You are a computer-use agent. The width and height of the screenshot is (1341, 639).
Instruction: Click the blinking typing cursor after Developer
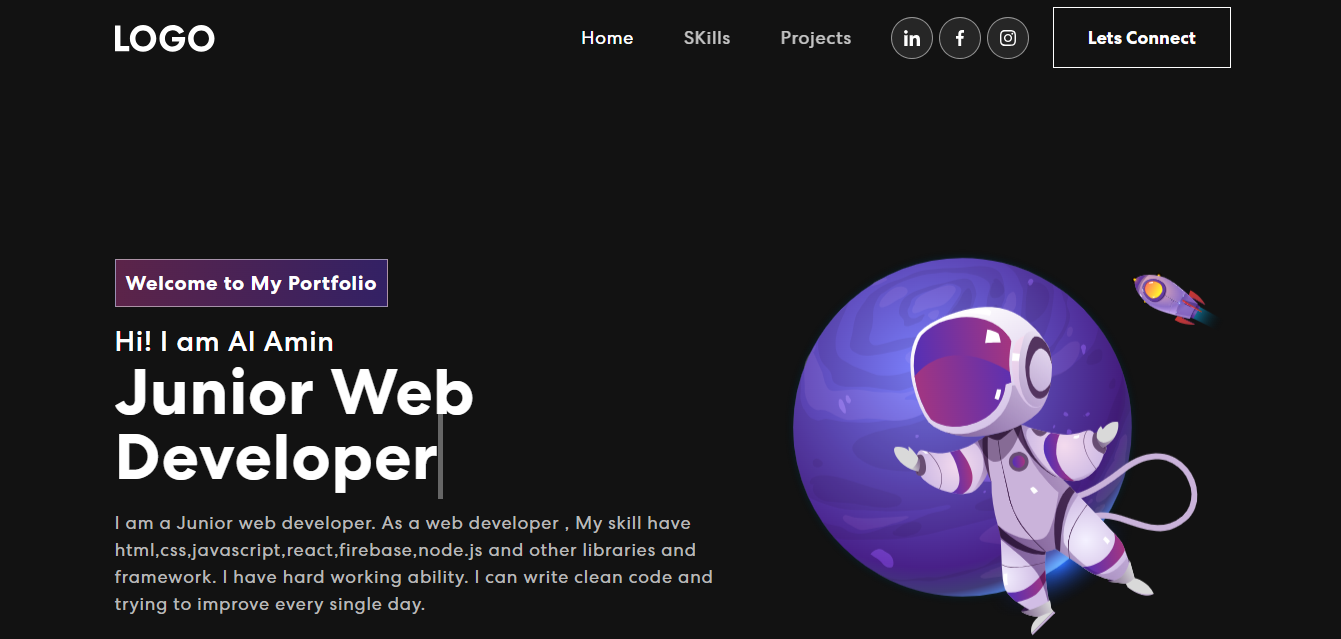coord(440,456)
